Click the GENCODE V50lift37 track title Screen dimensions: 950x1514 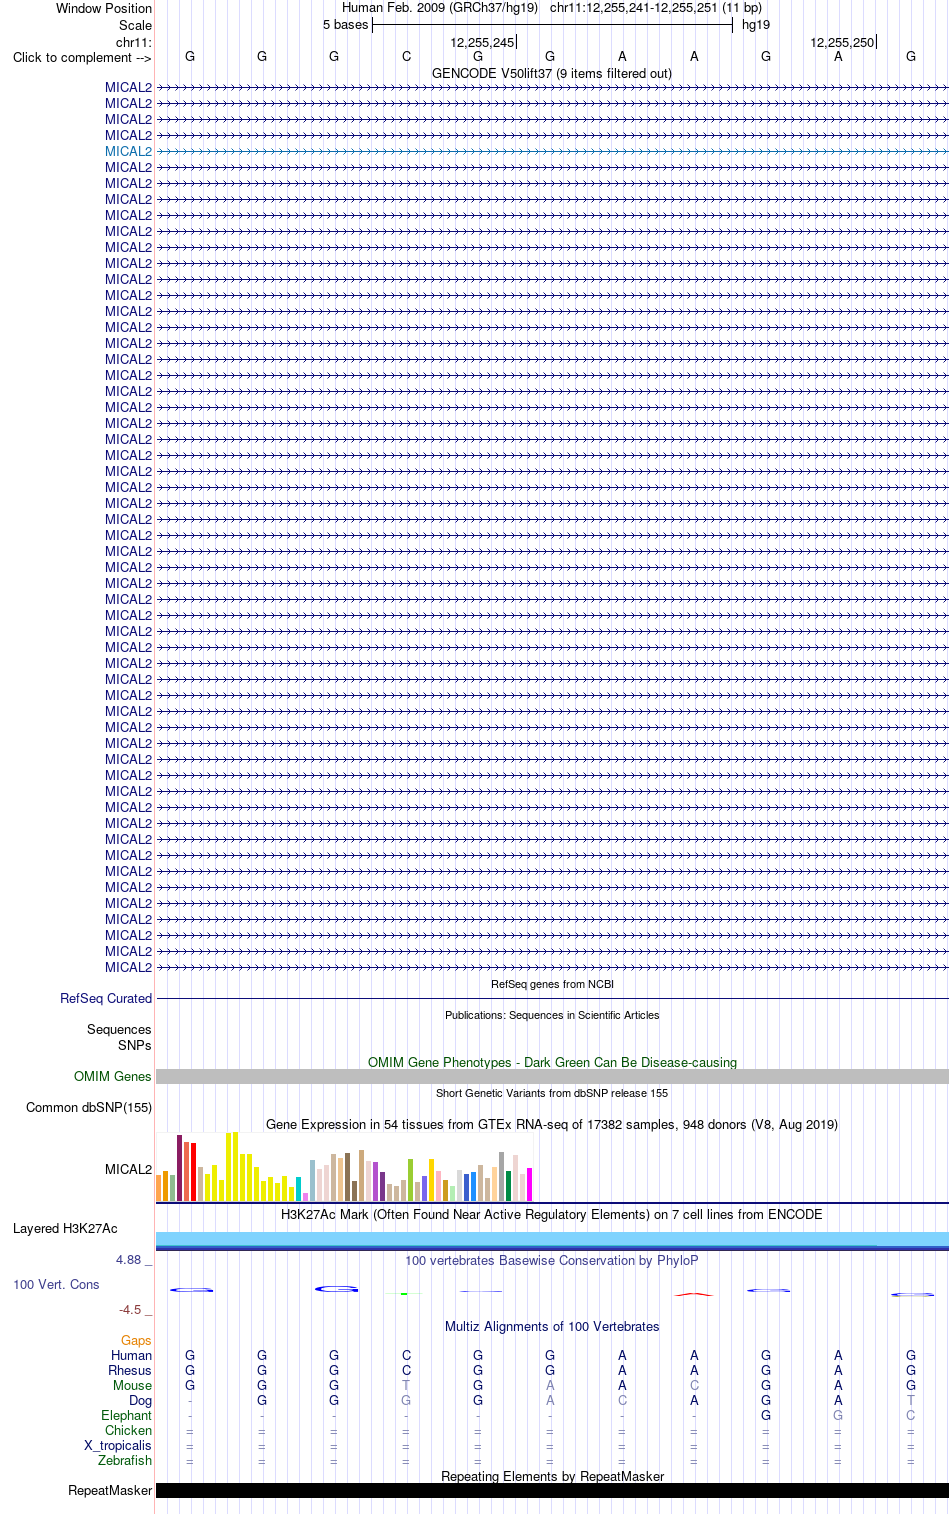(552, 73)
